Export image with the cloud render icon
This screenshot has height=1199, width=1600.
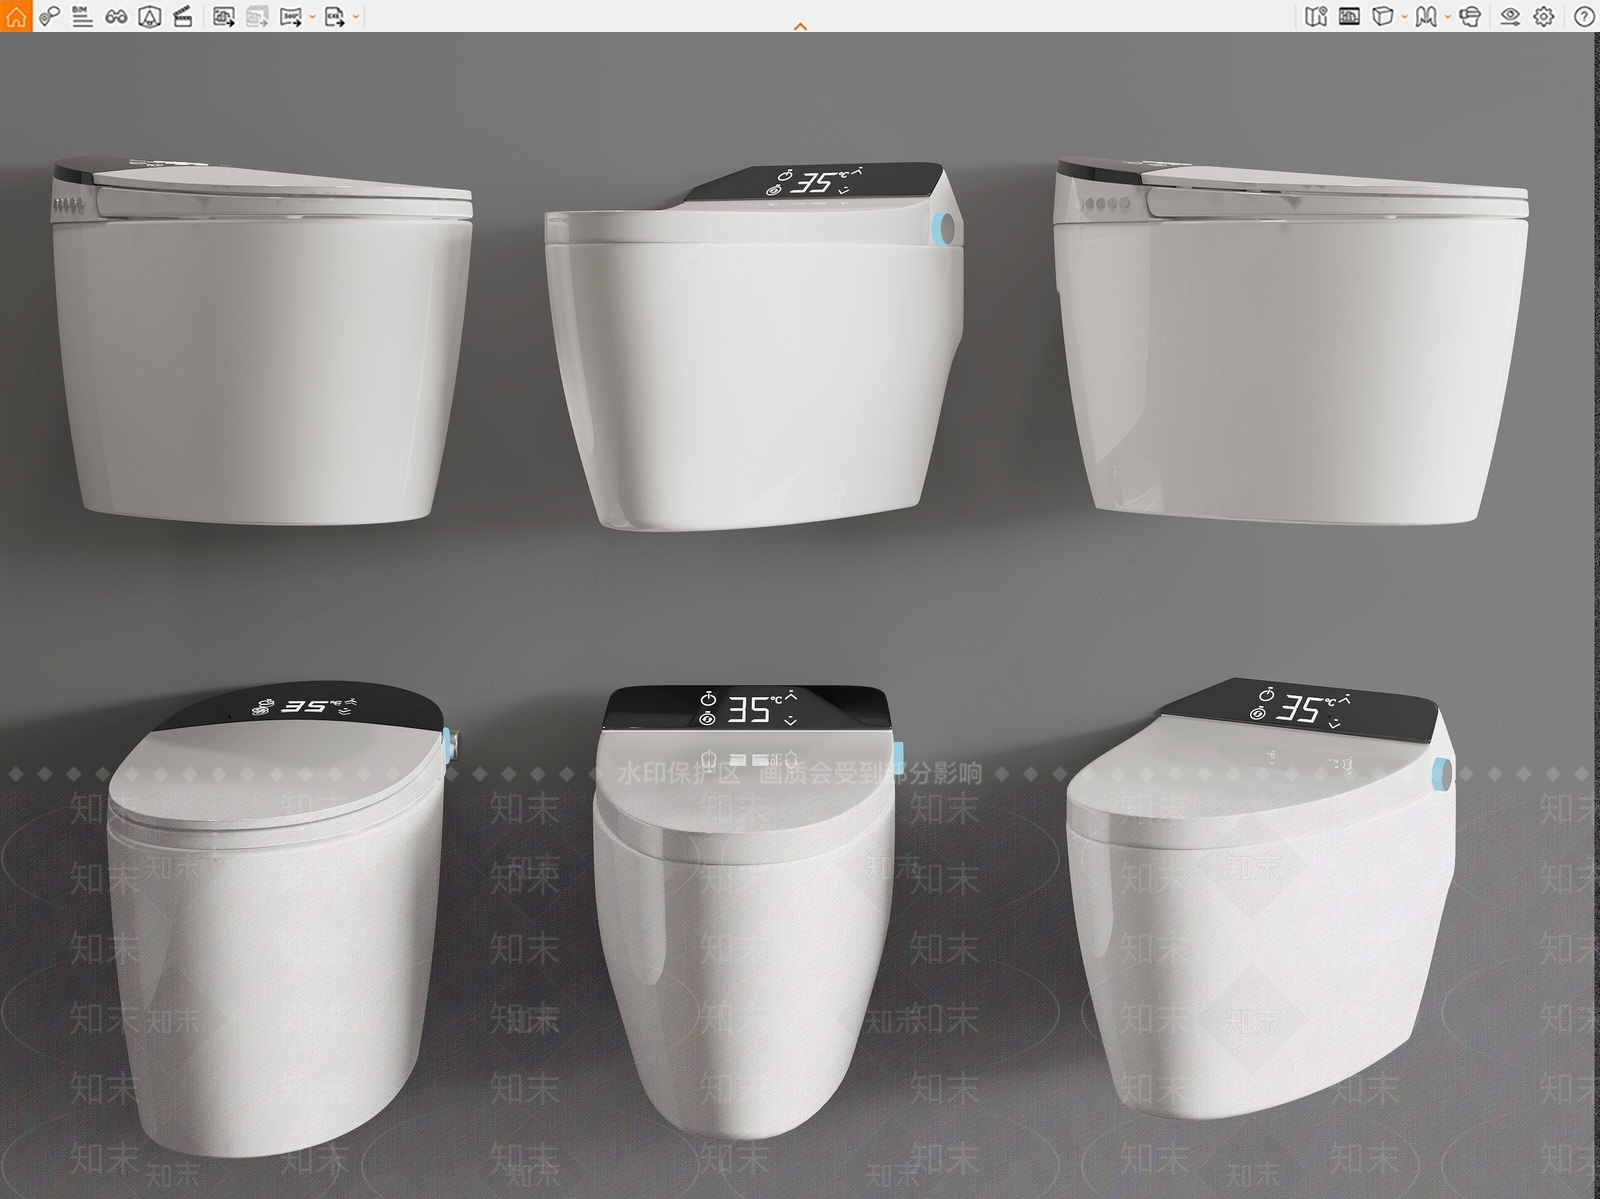[x=224, y=16]
